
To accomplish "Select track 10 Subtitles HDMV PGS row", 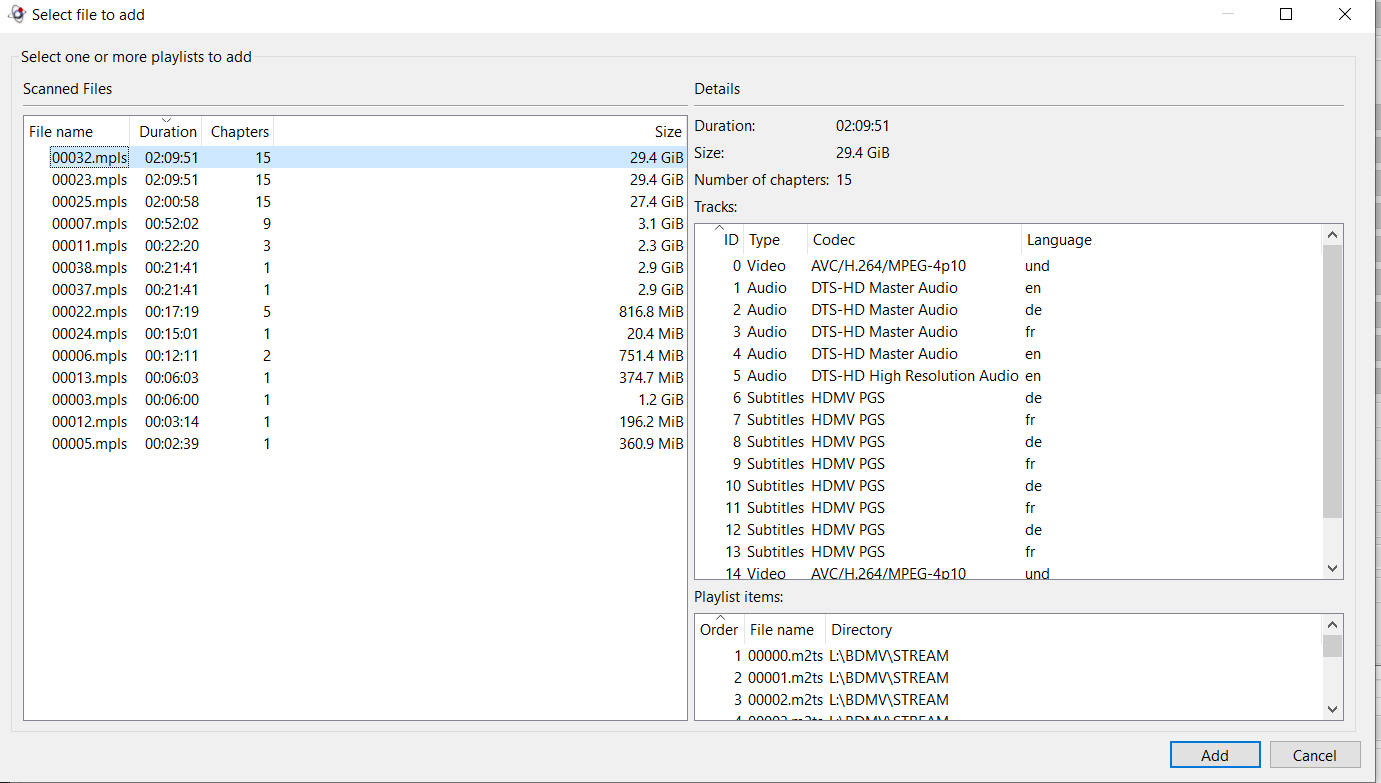I will (1009, 486).
